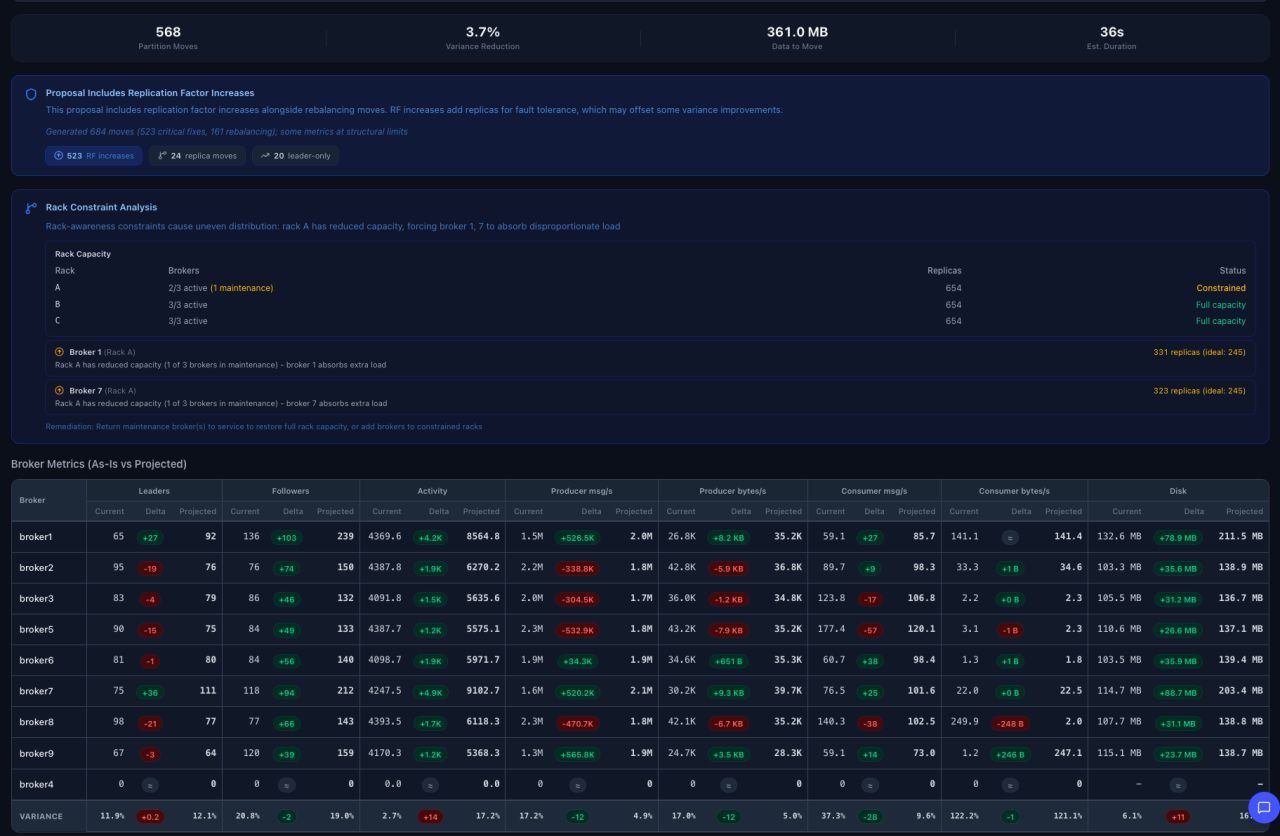The width and height of the screenshot is (1280, 836).
Task: Select the 24 replica moves badge
Action: pos(197,156)
